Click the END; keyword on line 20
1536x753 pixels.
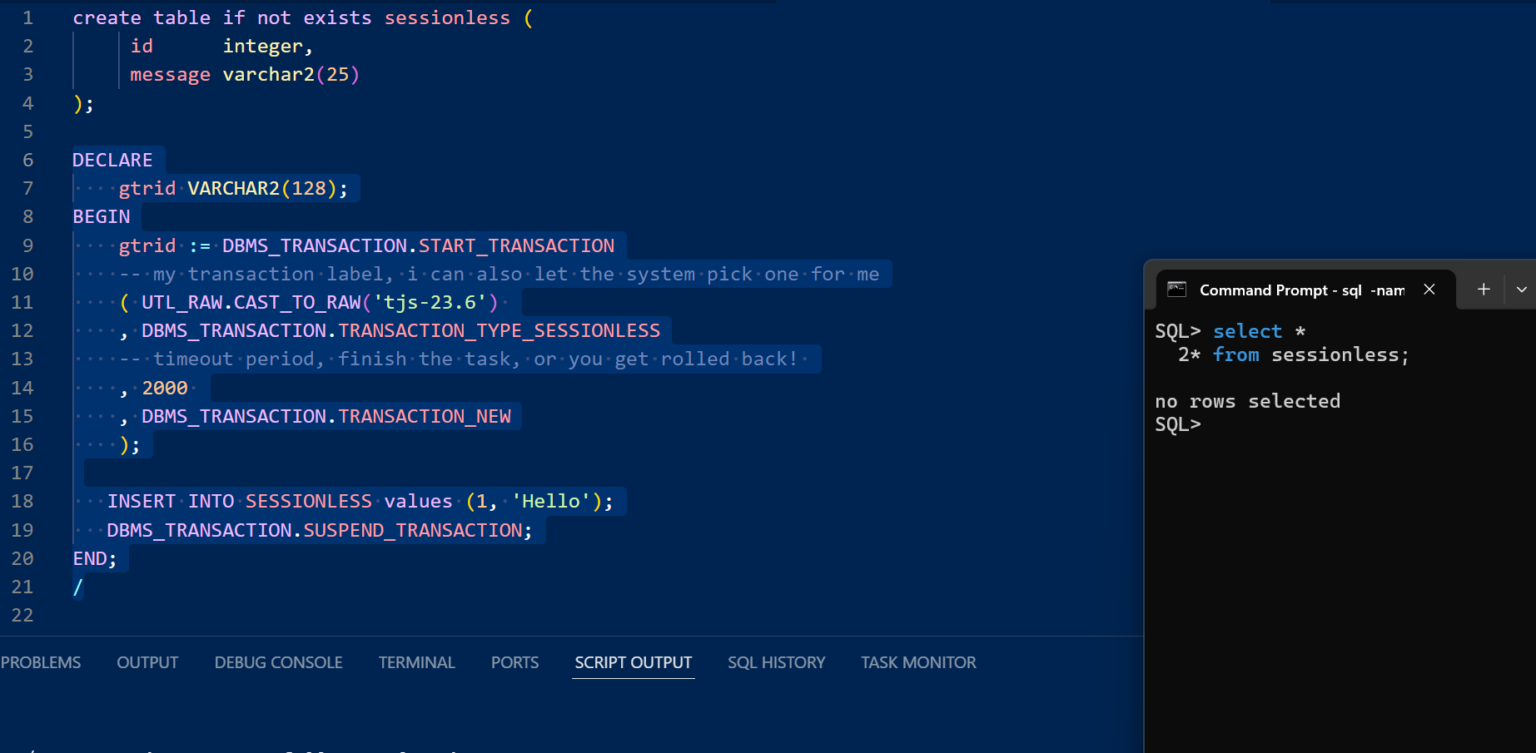point(95,558)
